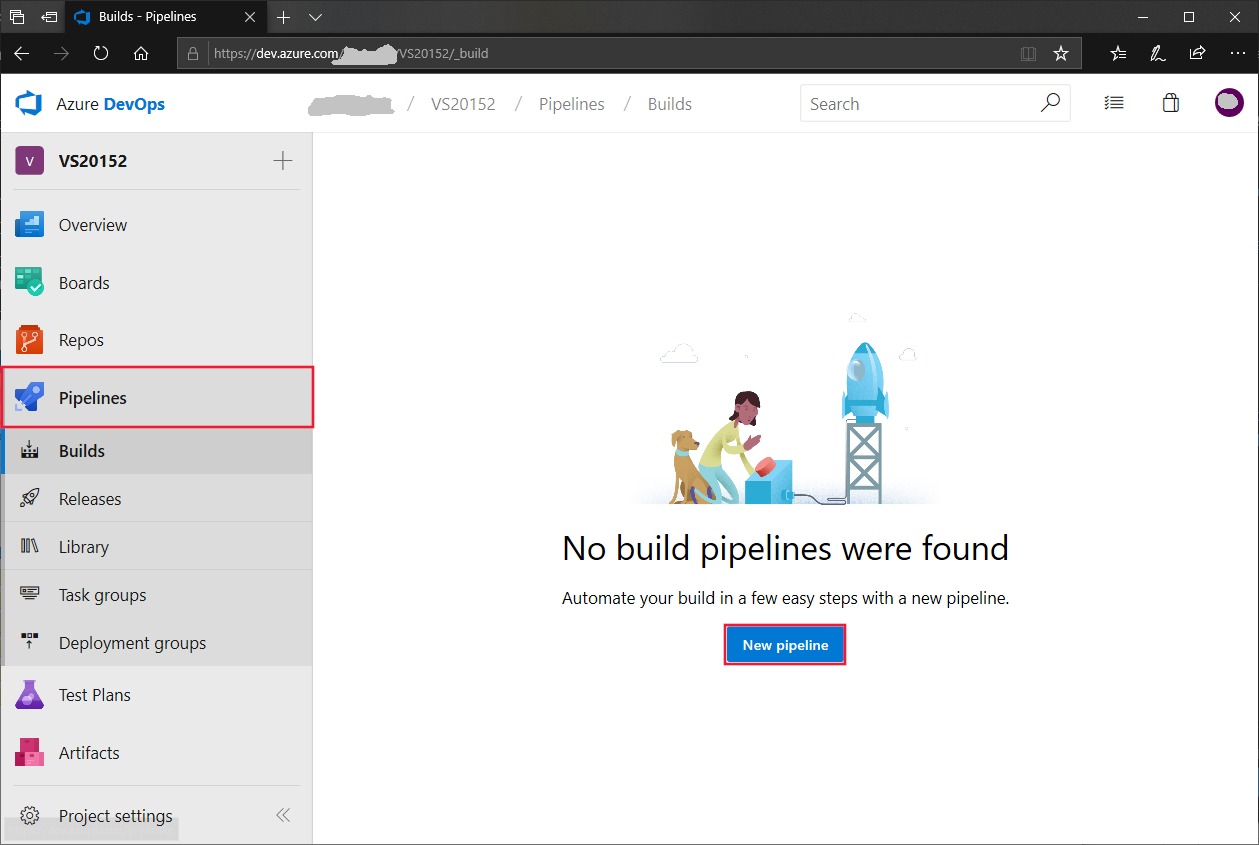Refresh the page with reload icon
Viewport: 1259px width, 845px height.
(x=101, y=53)
